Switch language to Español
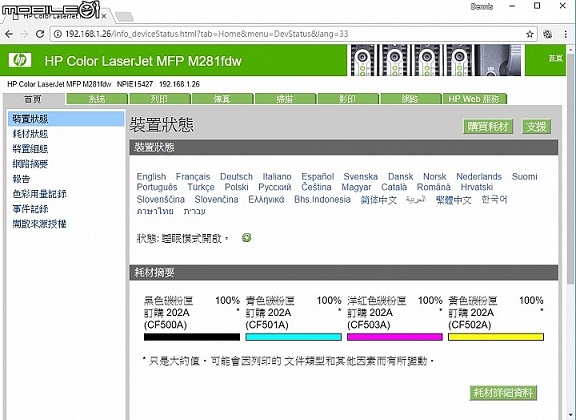Image resolution: width=576 pixels, height=420 pixels. point(317,177)
